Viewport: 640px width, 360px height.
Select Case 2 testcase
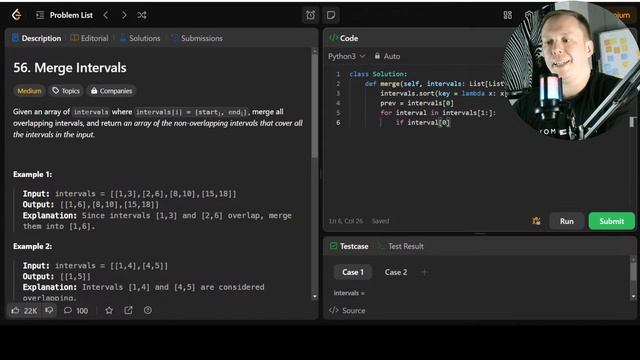click(x=396, y=272)
